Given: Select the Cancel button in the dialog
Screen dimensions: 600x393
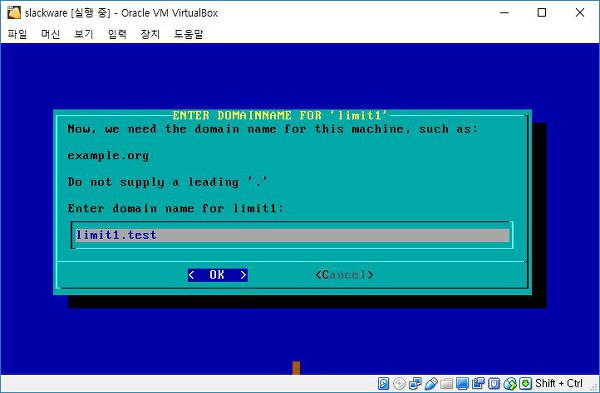Looking at the screenshot, I should pos(344,275).
